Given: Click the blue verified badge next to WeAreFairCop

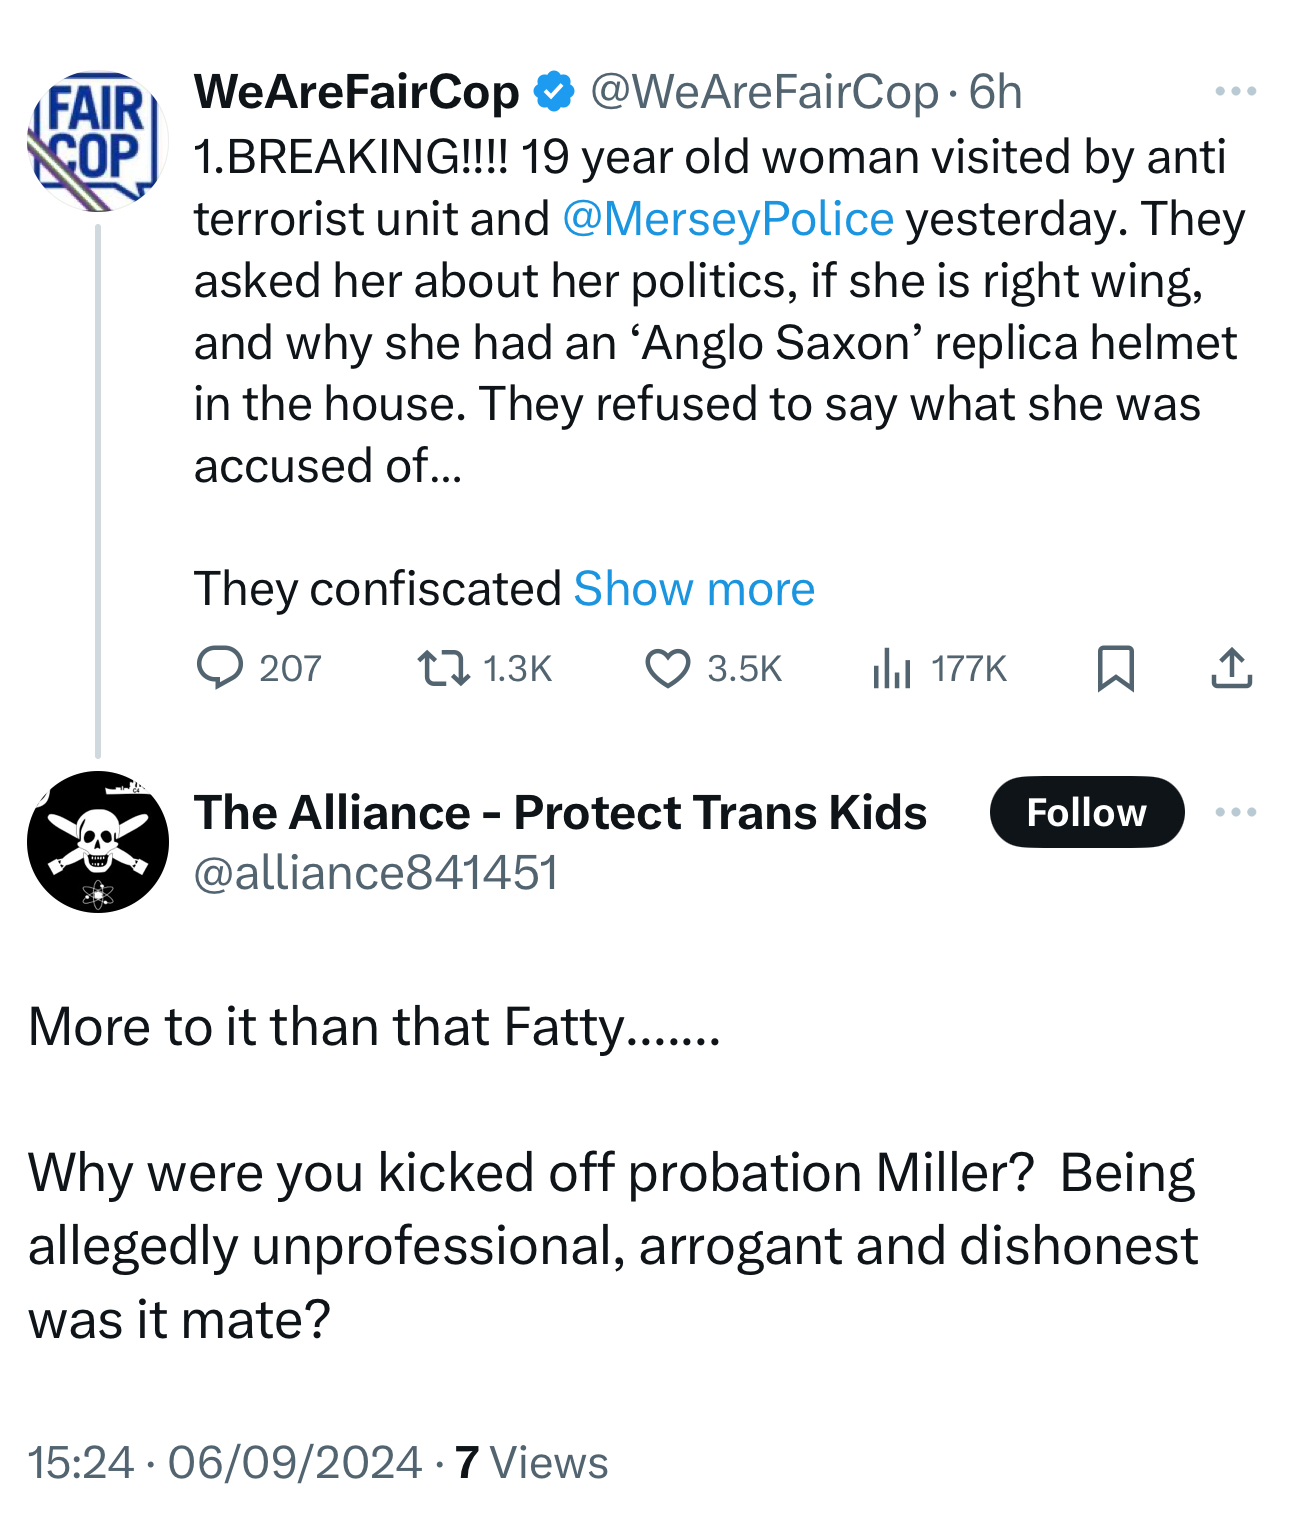Looking at the screenshot, I should click(x=554, y=92).
